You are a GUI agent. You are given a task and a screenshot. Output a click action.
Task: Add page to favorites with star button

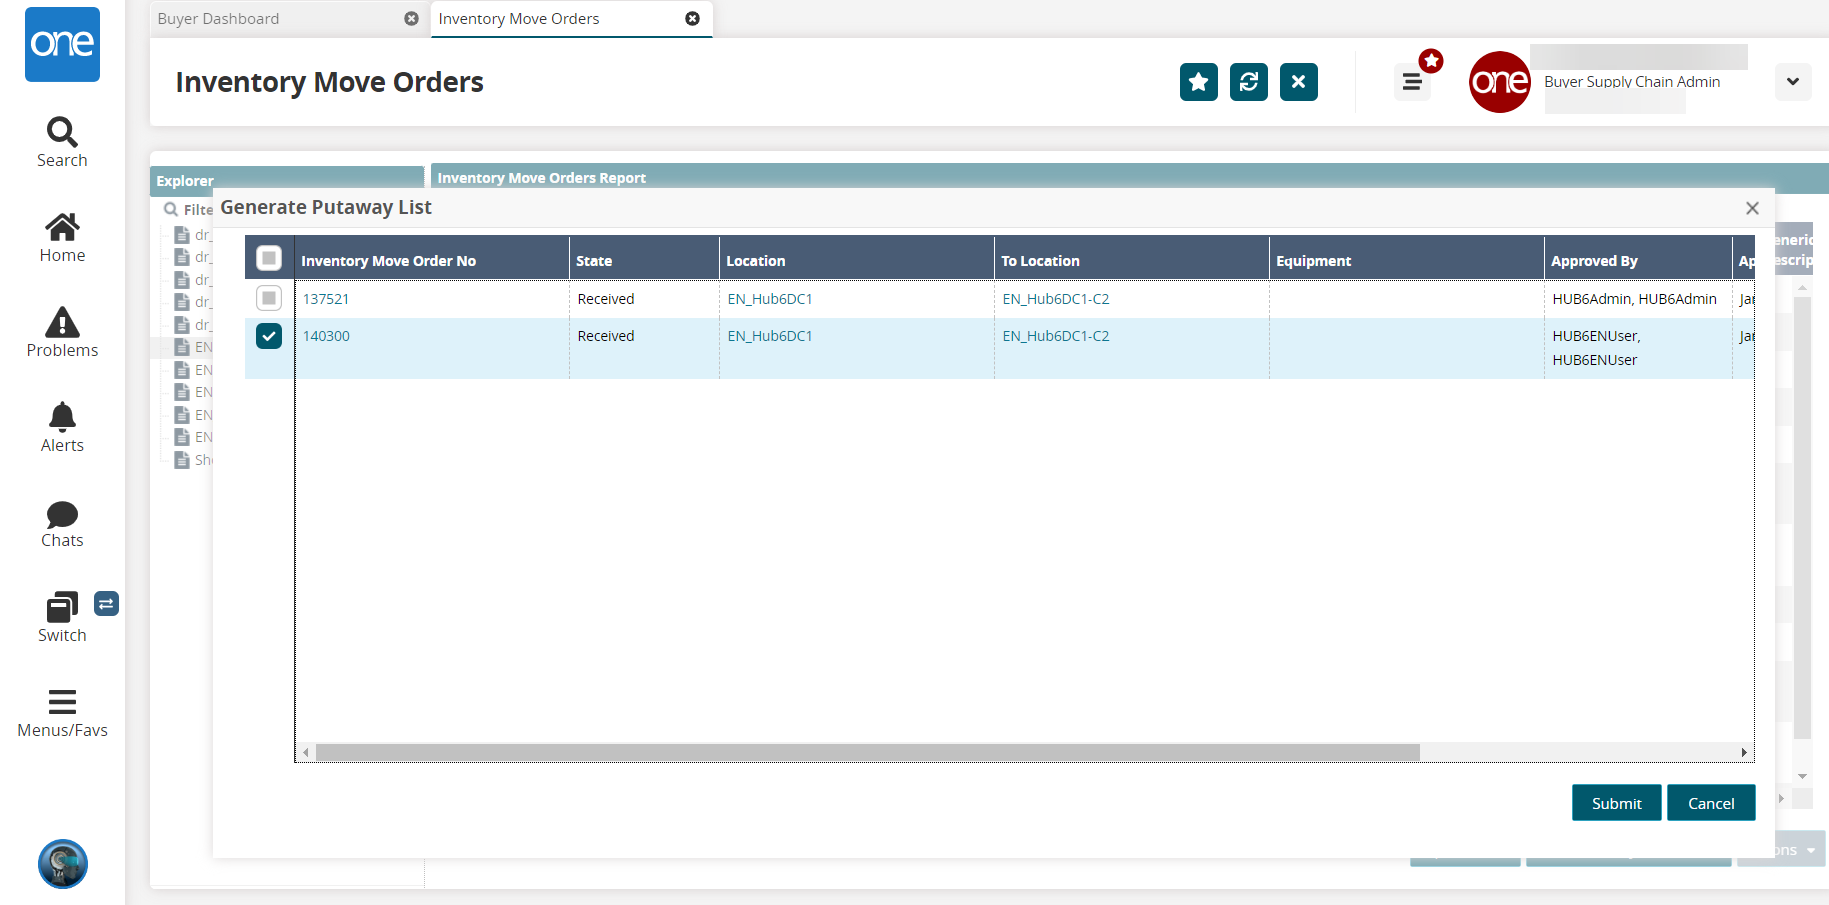pyautogui.click(x=1198, y=82)
